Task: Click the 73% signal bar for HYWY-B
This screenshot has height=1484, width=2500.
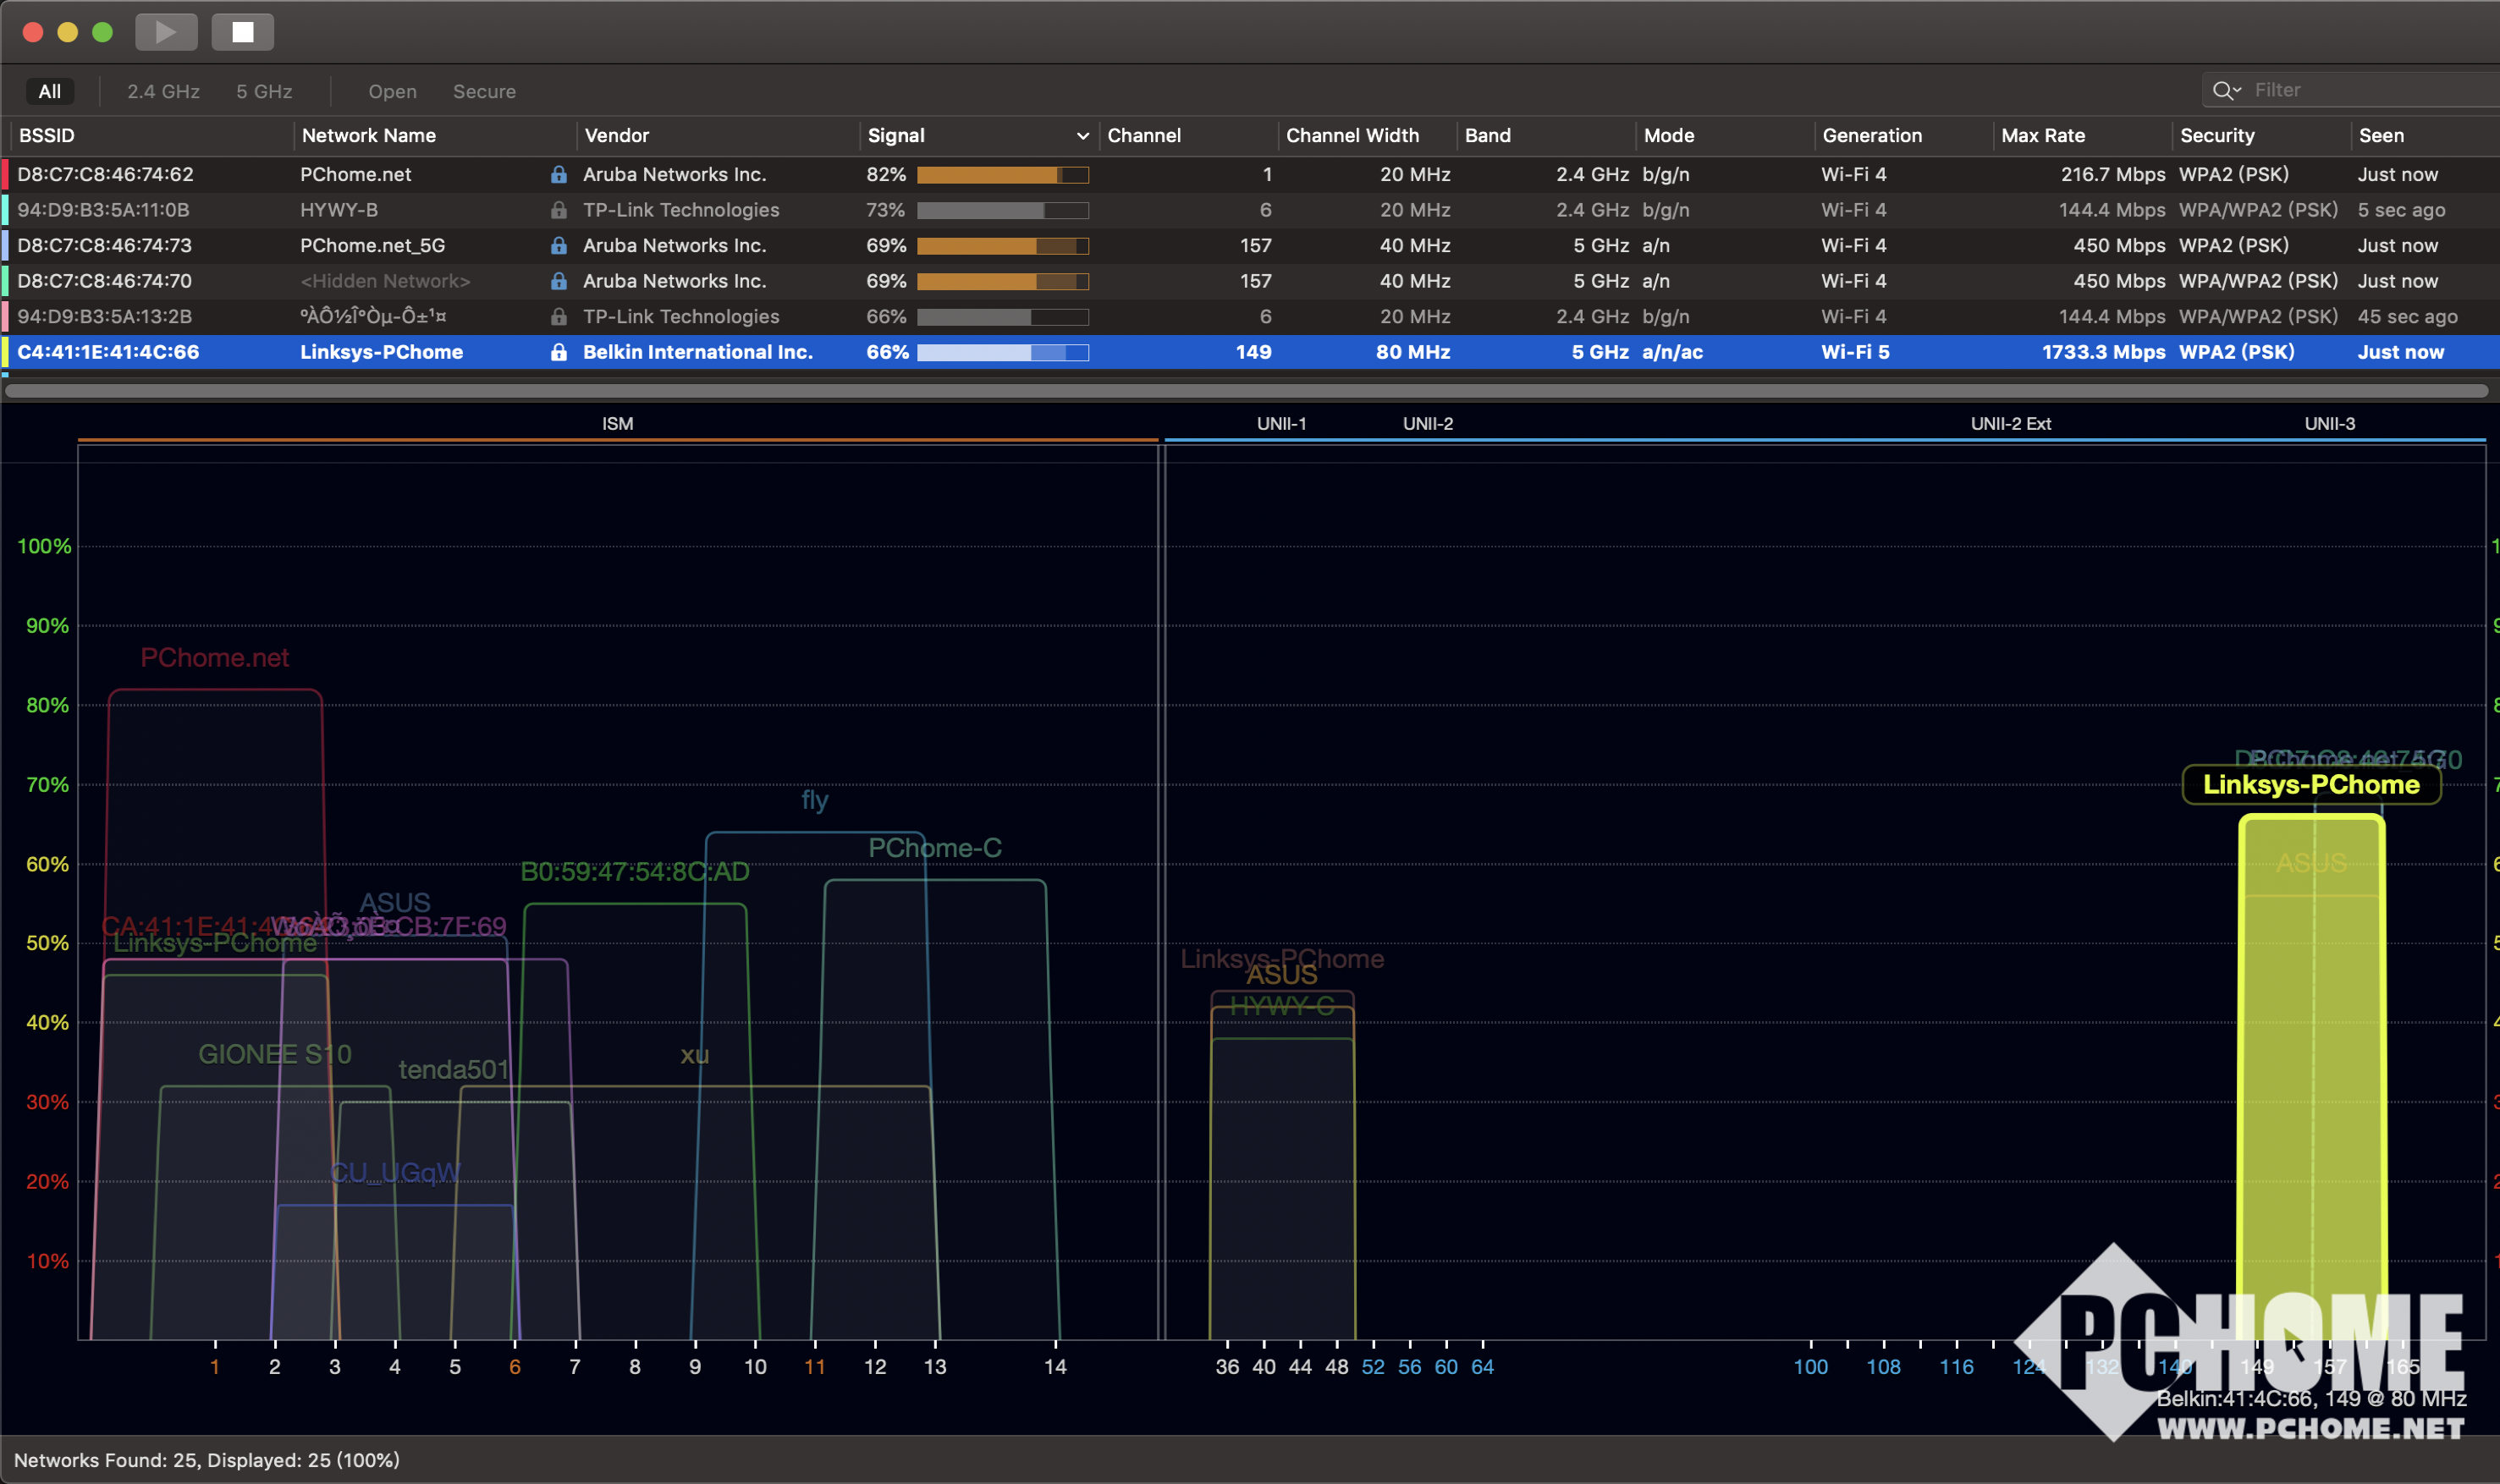Action: click(1002, 211)
